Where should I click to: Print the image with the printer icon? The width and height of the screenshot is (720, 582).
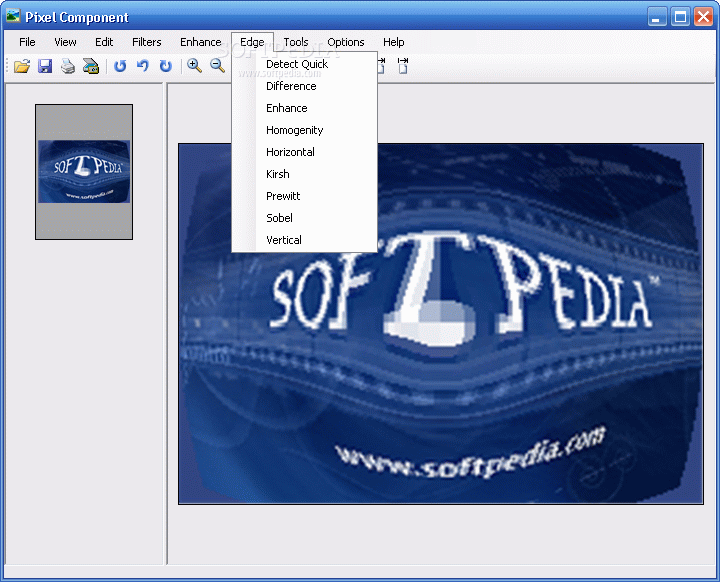click(68, 66)
